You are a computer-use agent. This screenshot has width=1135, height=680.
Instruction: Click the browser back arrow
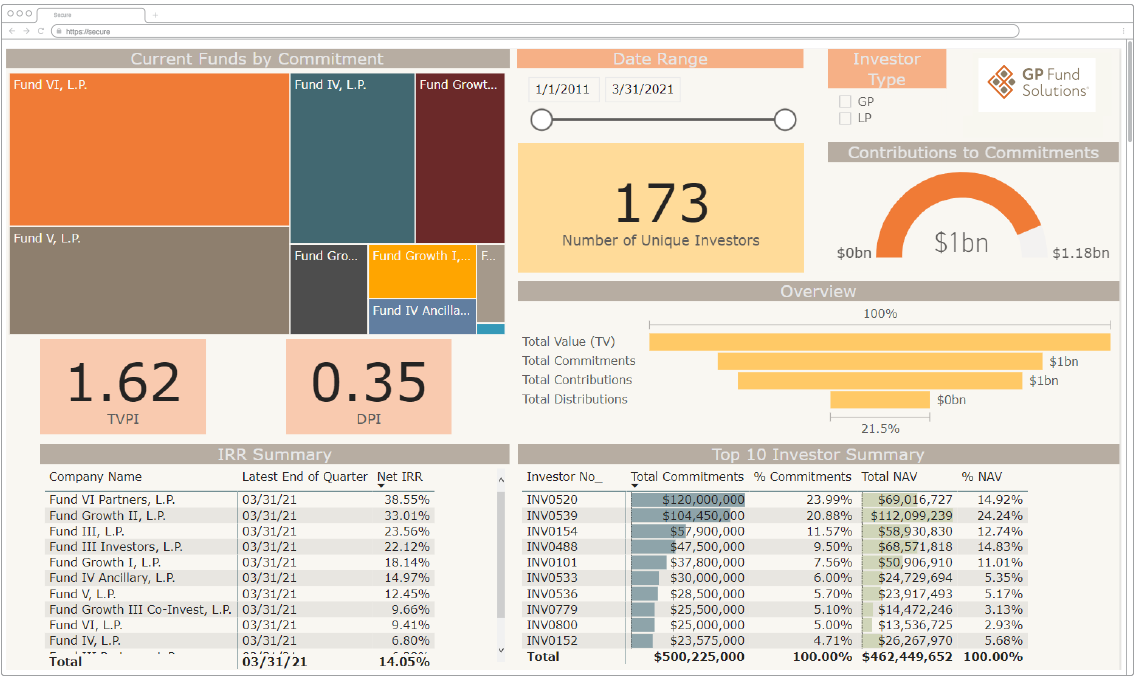pos(12,31)
